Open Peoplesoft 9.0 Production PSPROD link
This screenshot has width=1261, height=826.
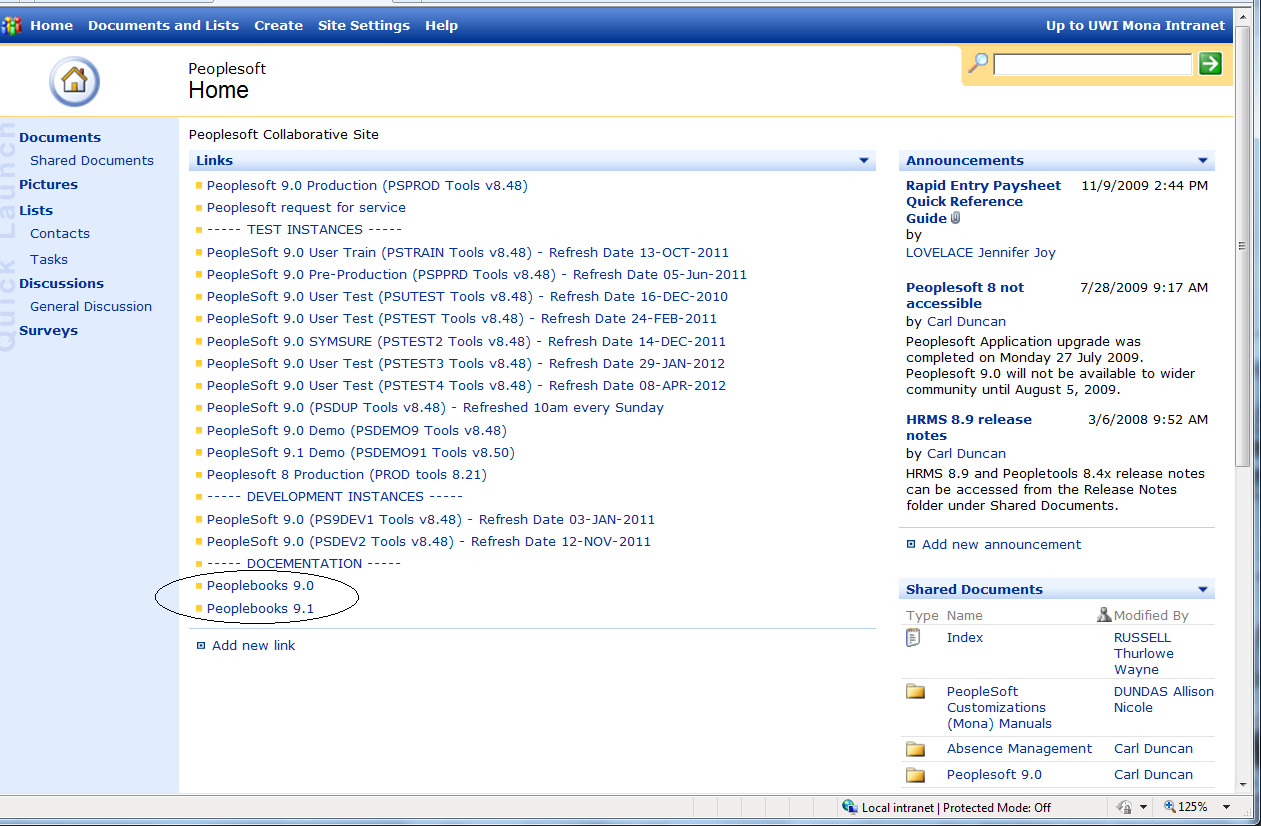pos(367,186)
